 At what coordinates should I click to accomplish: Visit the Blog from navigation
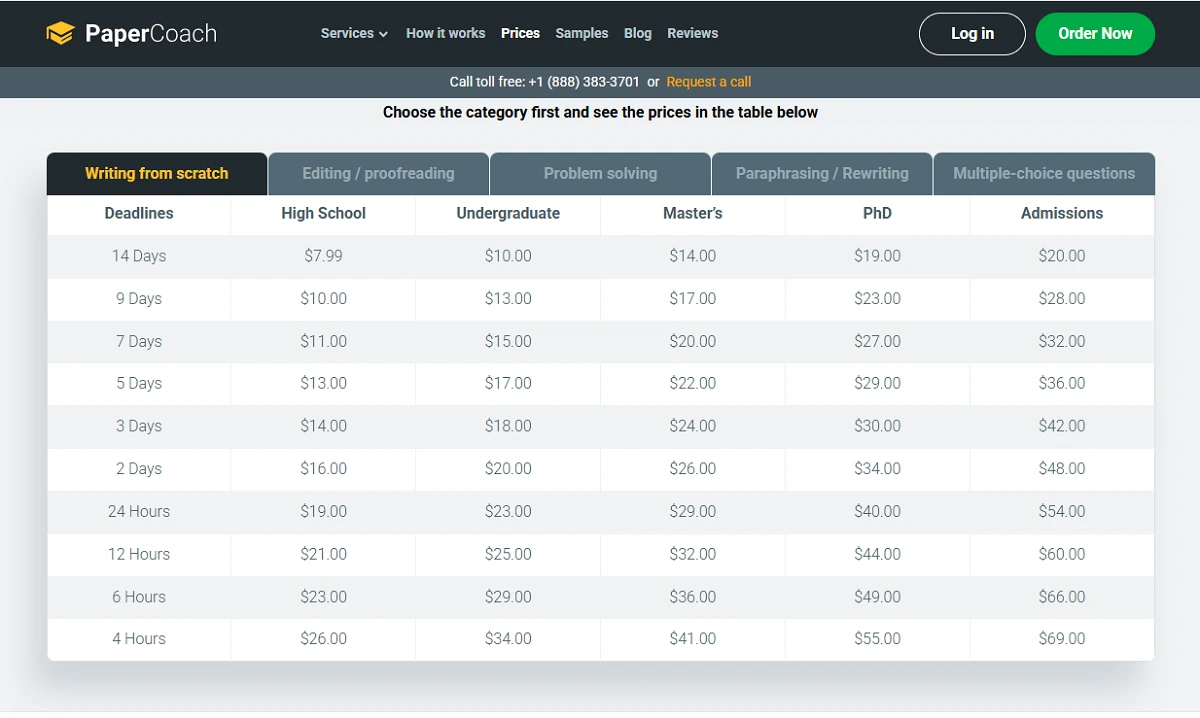(637, 33)
